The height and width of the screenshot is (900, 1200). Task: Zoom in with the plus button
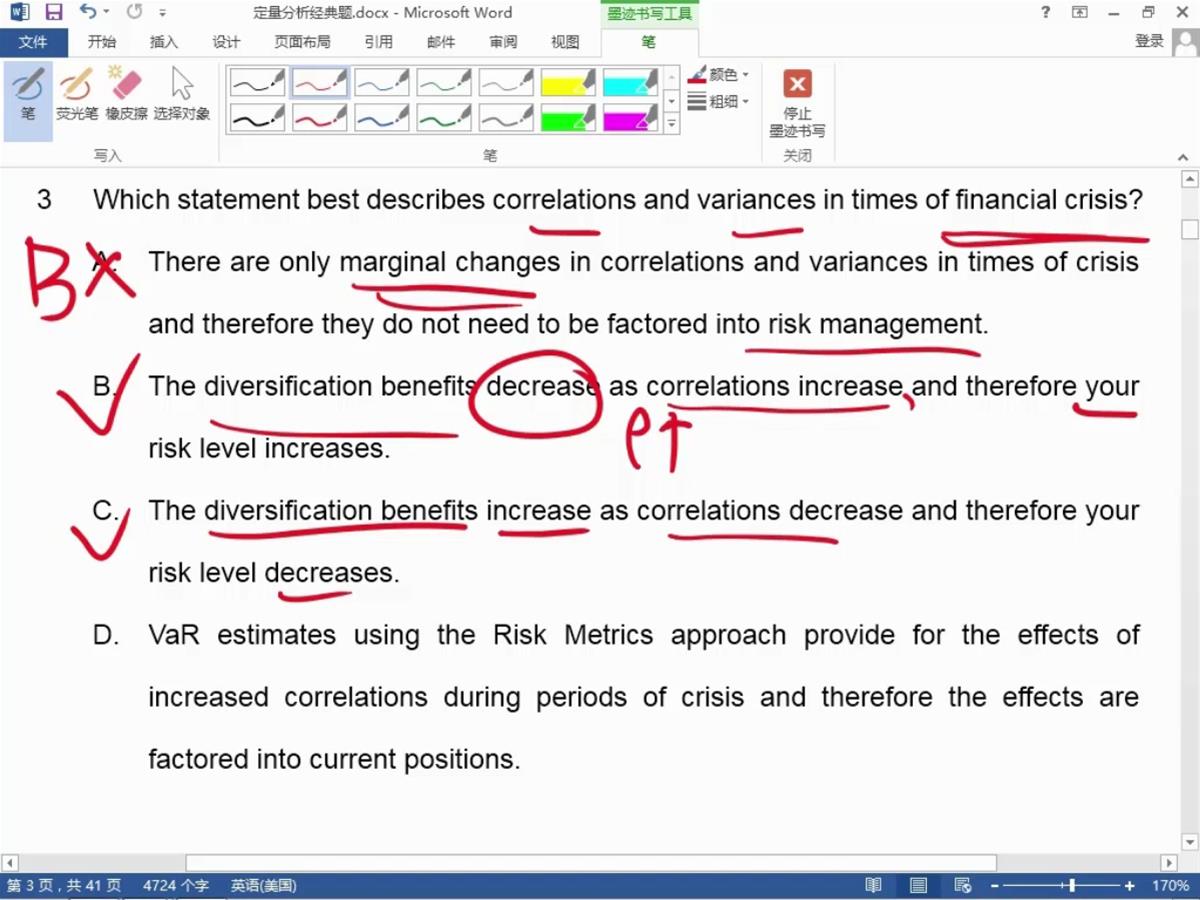point(1130,886)
